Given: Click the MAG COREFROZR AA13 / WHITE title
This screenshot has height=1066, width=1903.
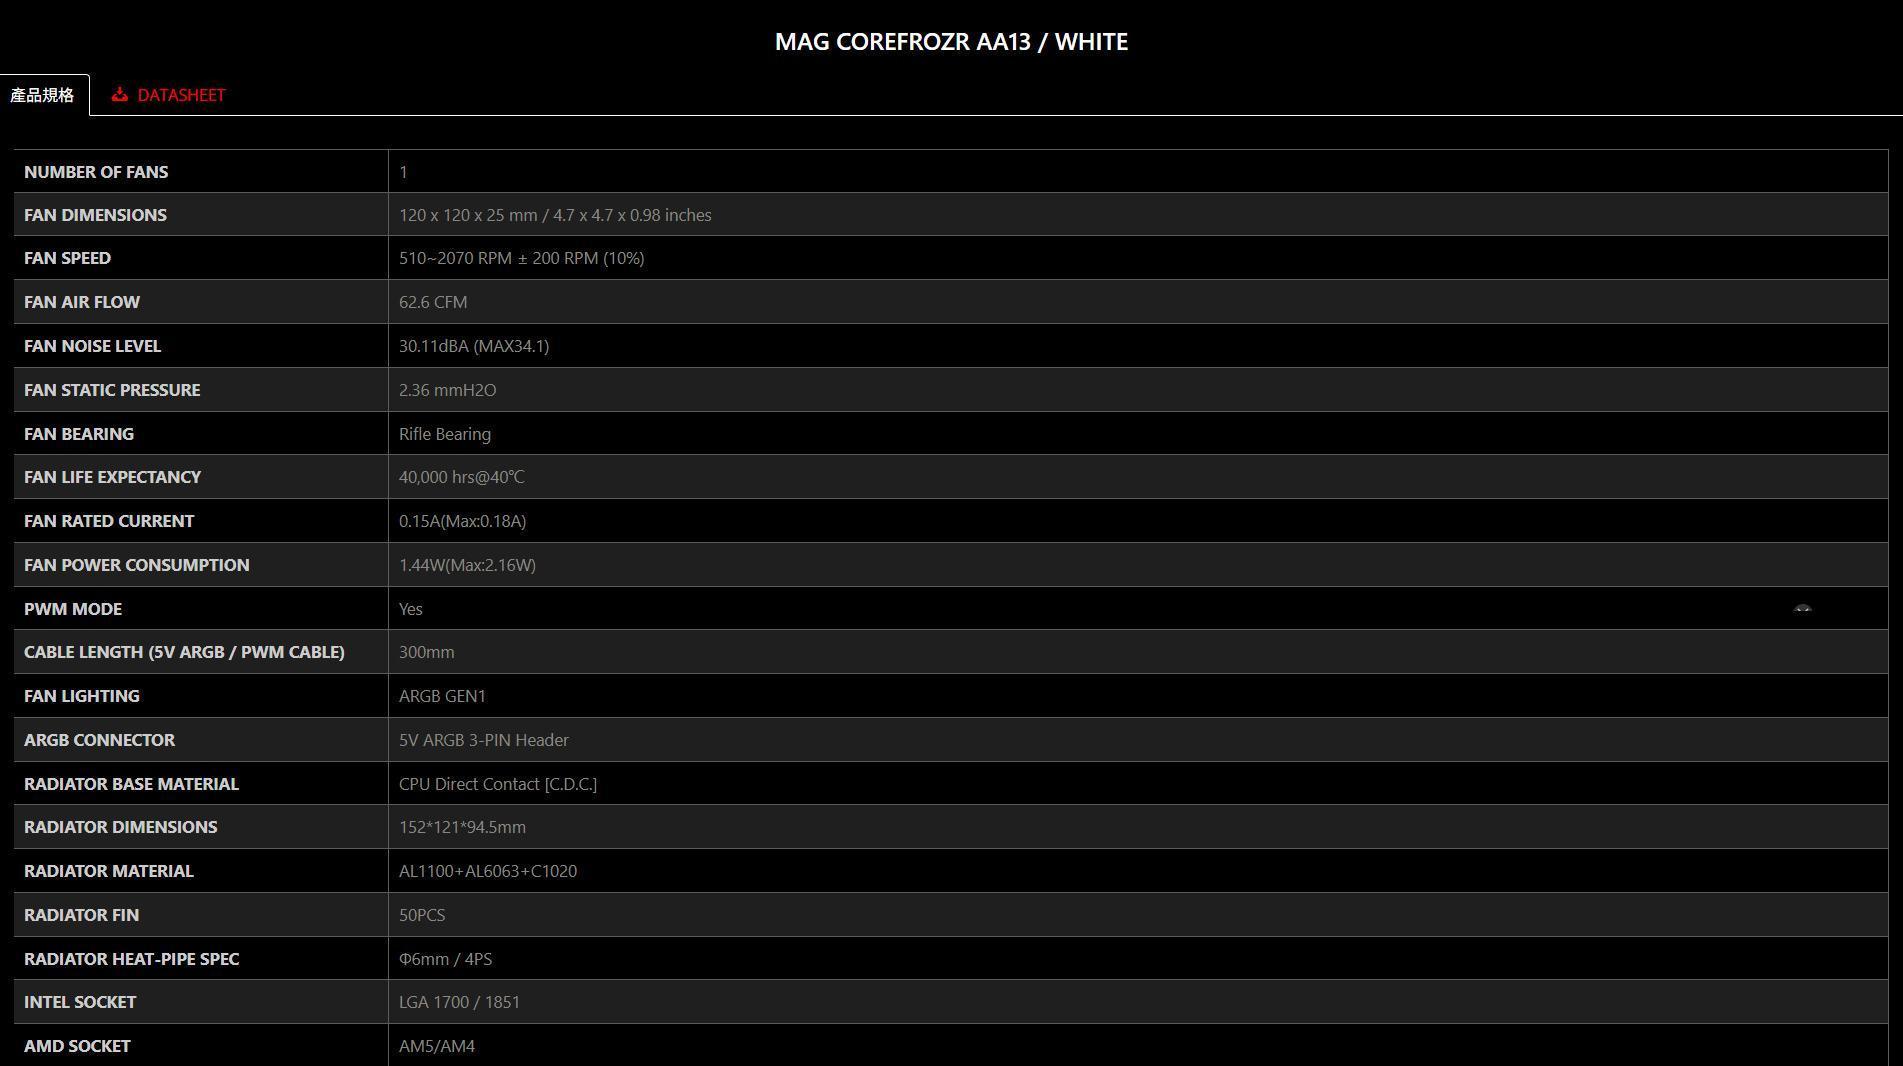Looking at the screenshot, I should pos(951,42).
